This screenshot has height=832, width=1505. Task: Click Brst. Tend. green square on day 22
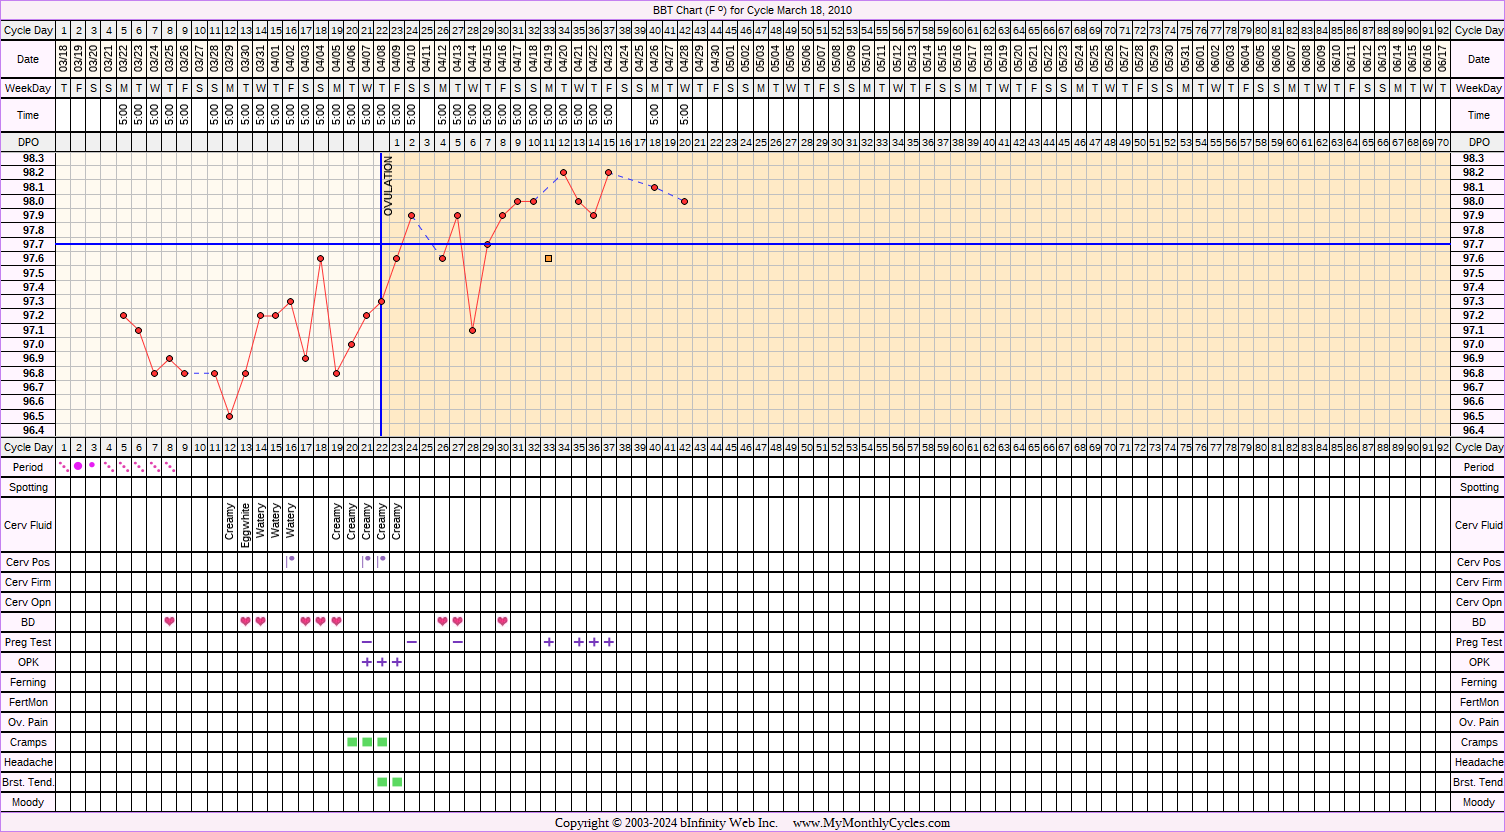[x=382, y=782]
